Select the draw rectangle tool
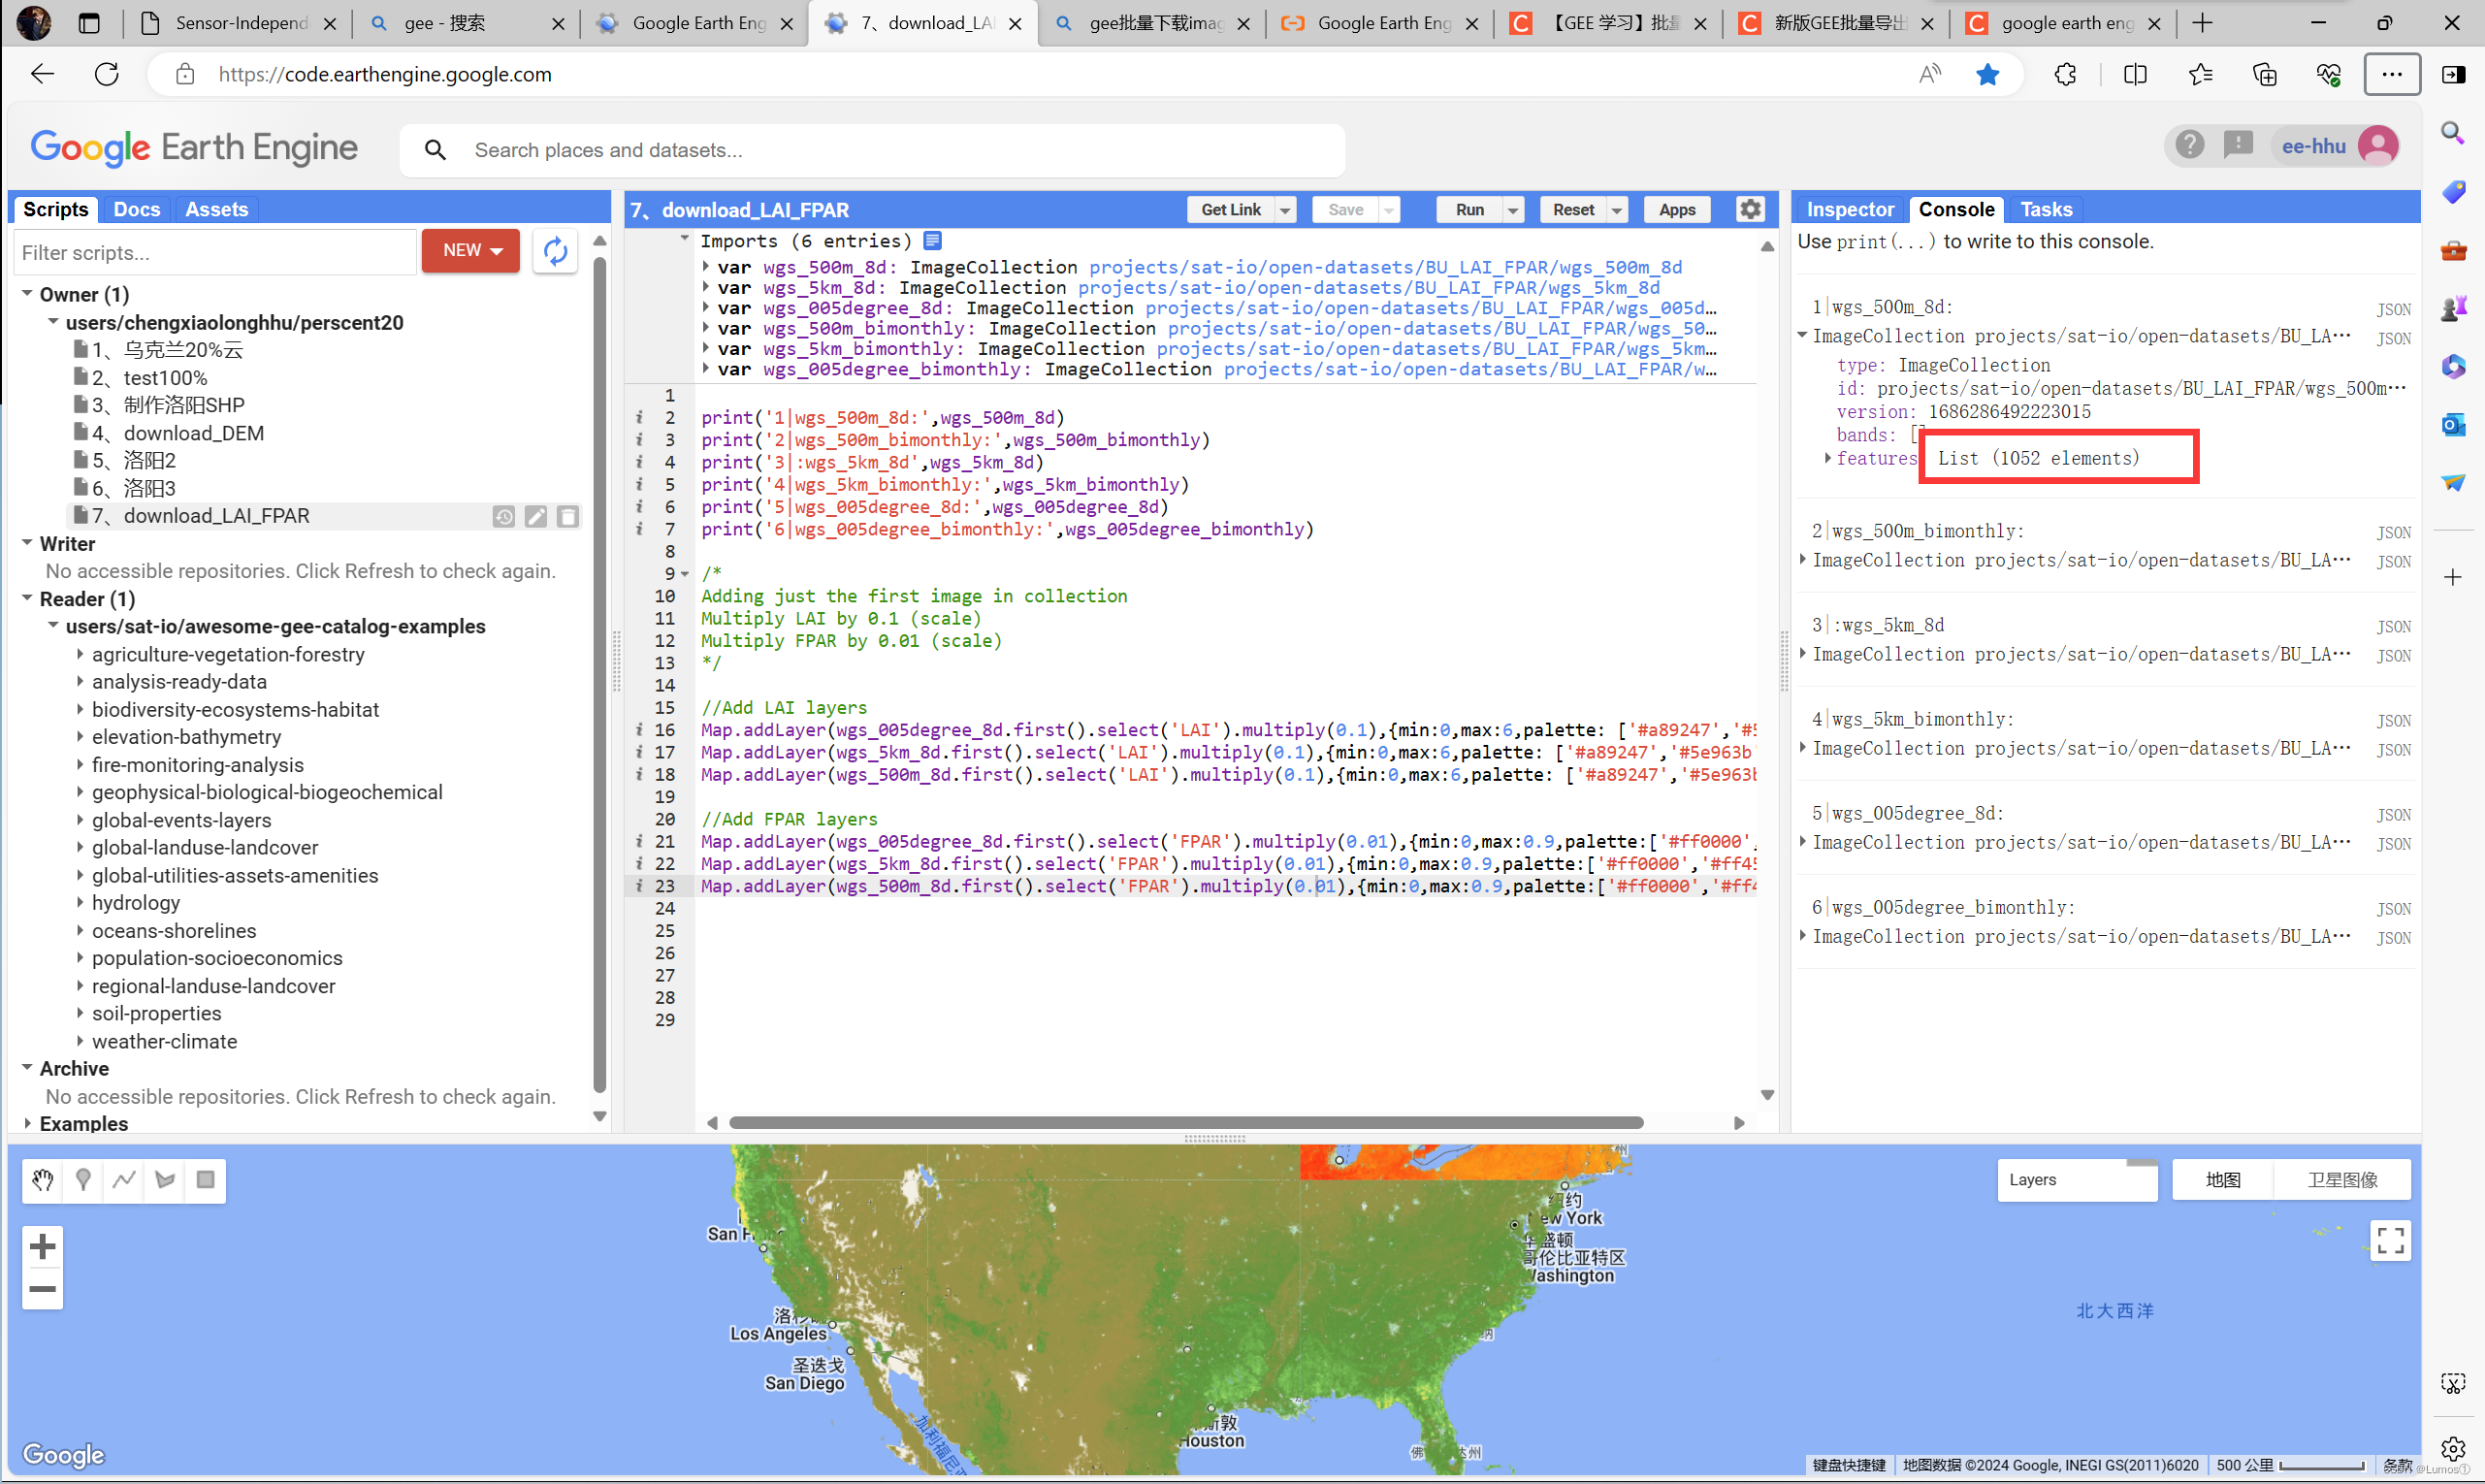 point(205,1180)
